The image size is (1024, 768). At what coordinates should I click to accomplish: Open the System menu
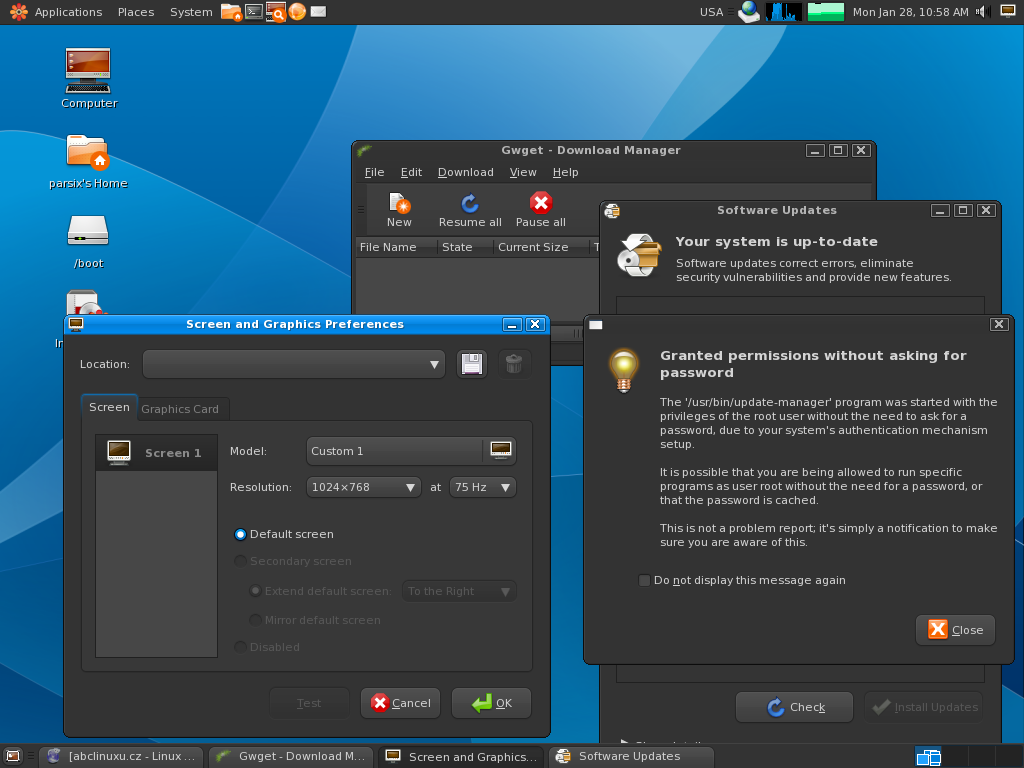191,12
